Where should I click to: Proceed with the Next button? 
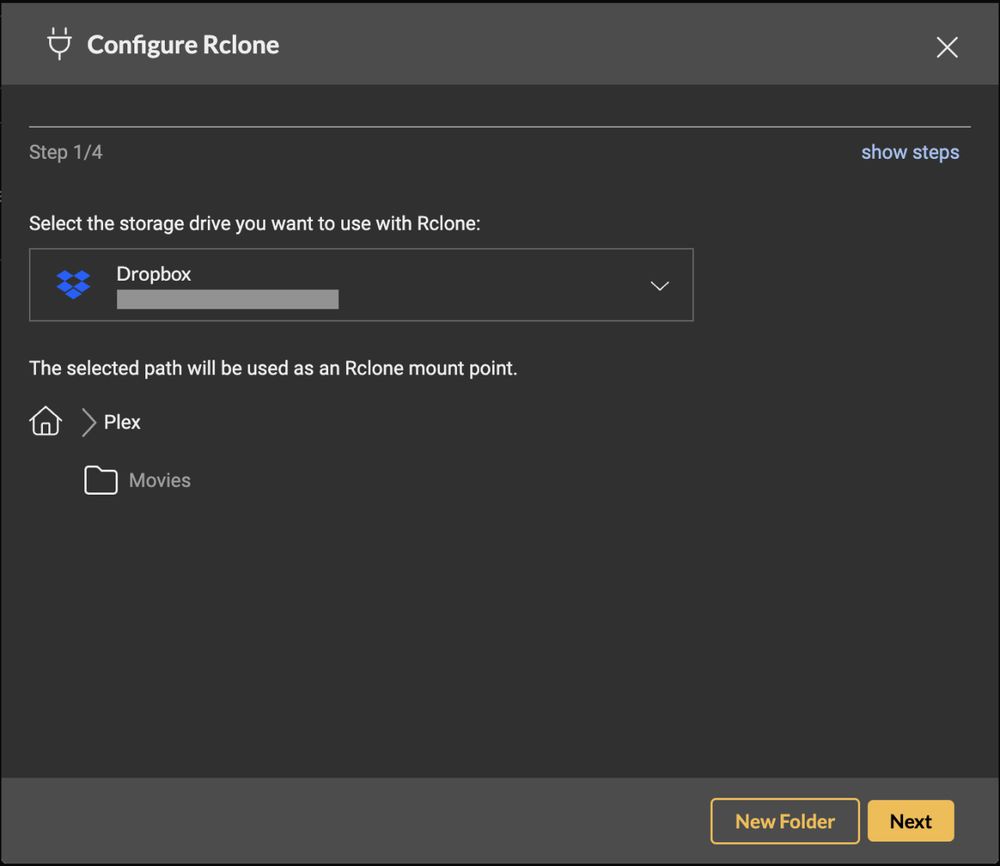coord(910,821)
